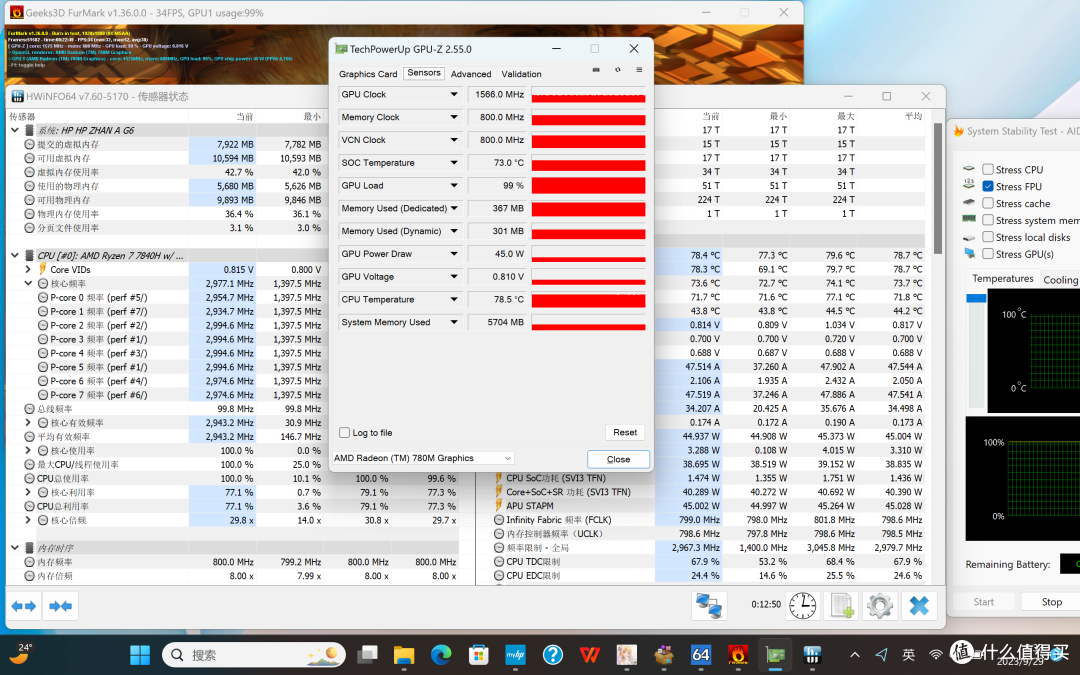Click HWiNFO collapse columns arrows button
This screenshot has width=1080, height=675.
61,606
